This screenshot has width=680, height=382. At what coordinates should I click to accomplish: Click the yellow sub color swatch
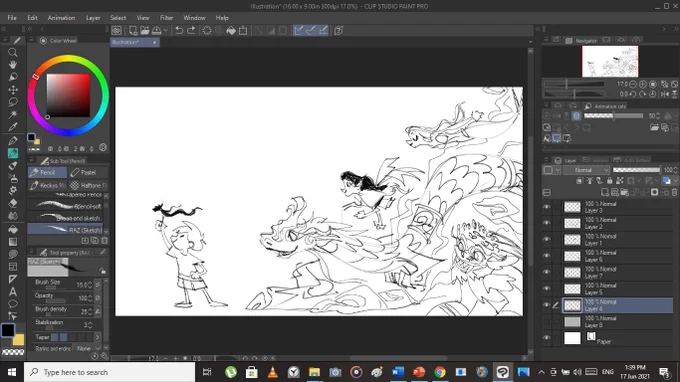(x=18, y=340)
